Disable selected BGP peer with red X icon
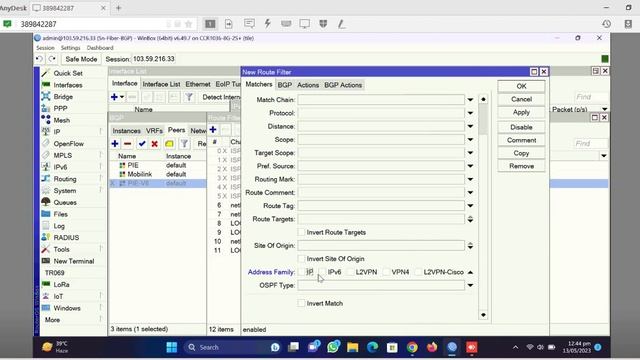 coord(154,144)
